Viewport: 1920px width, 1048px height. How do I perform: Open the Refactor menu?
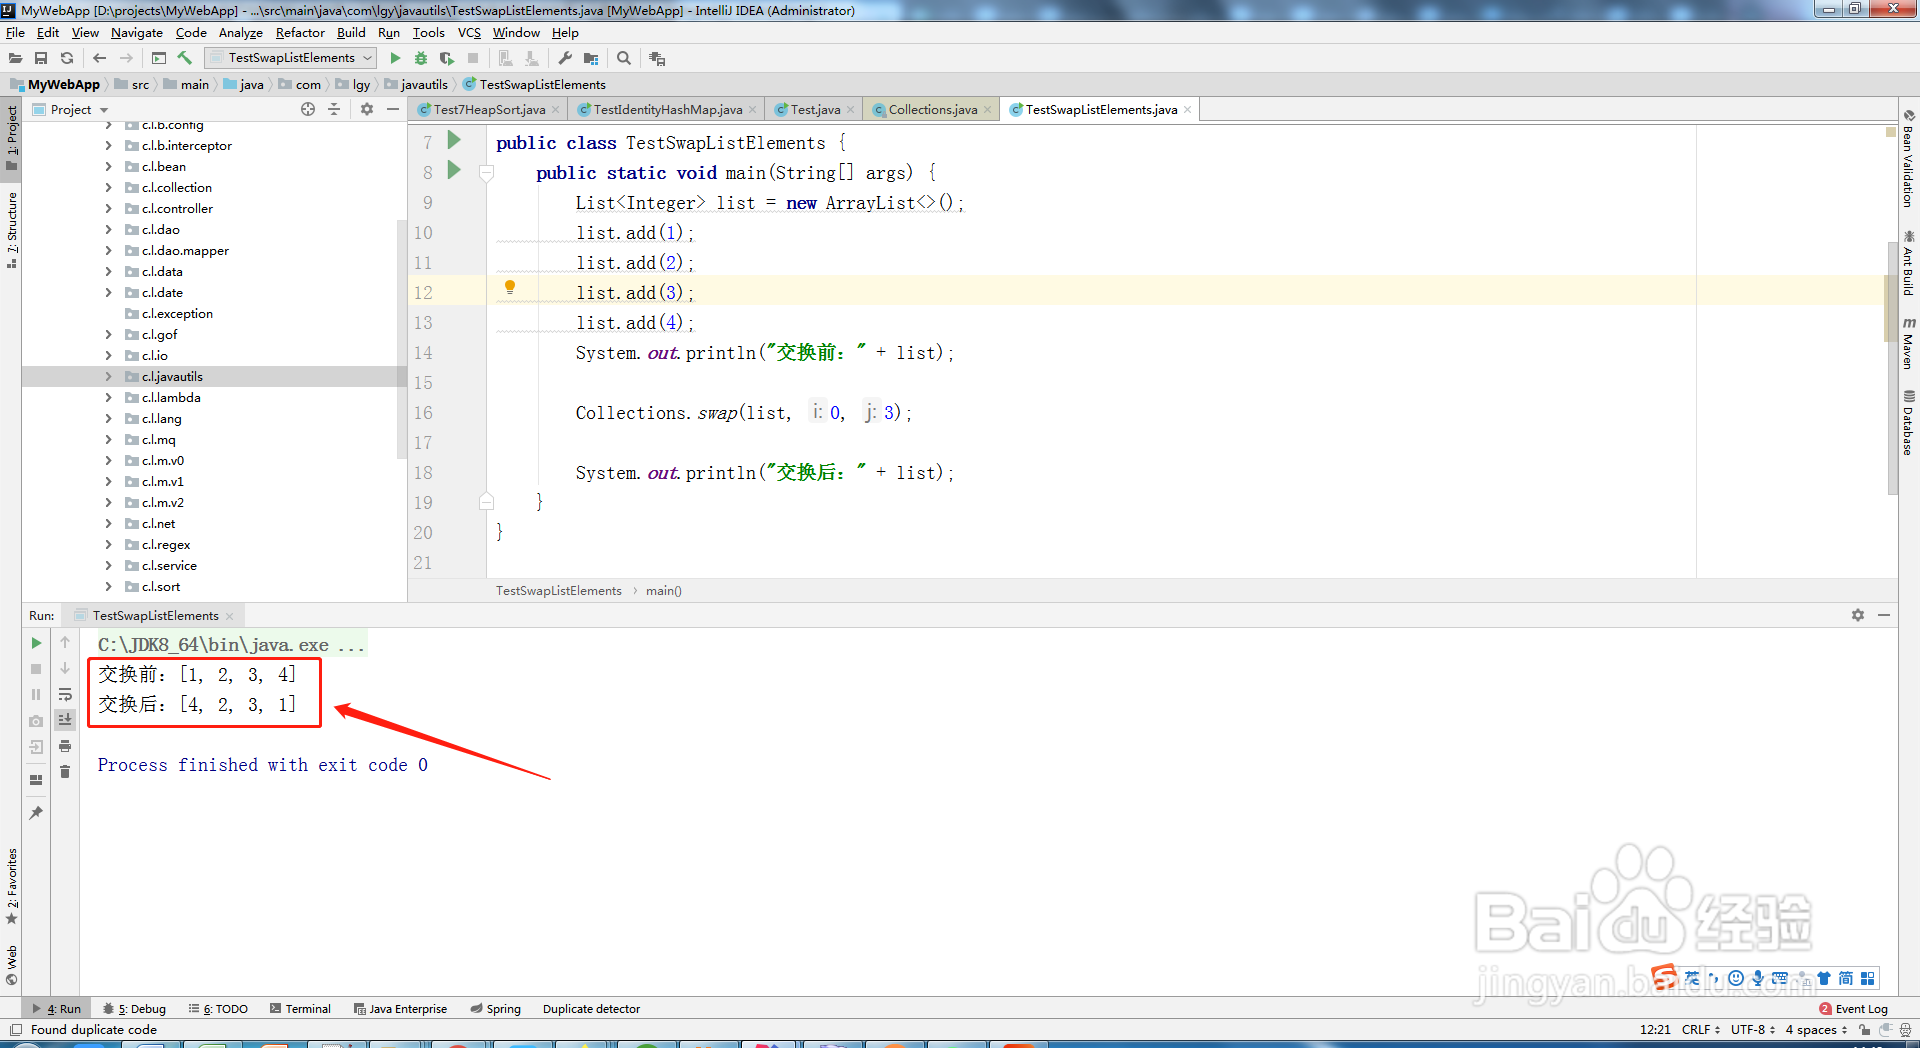point(300,32)
